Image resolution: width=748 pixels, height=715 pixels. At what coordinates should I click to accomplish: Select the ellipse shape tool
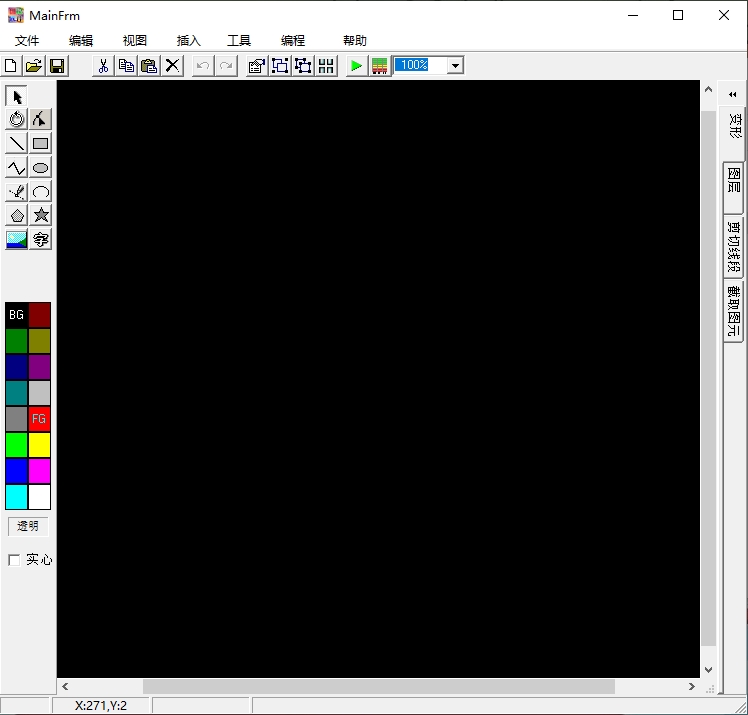40,168
